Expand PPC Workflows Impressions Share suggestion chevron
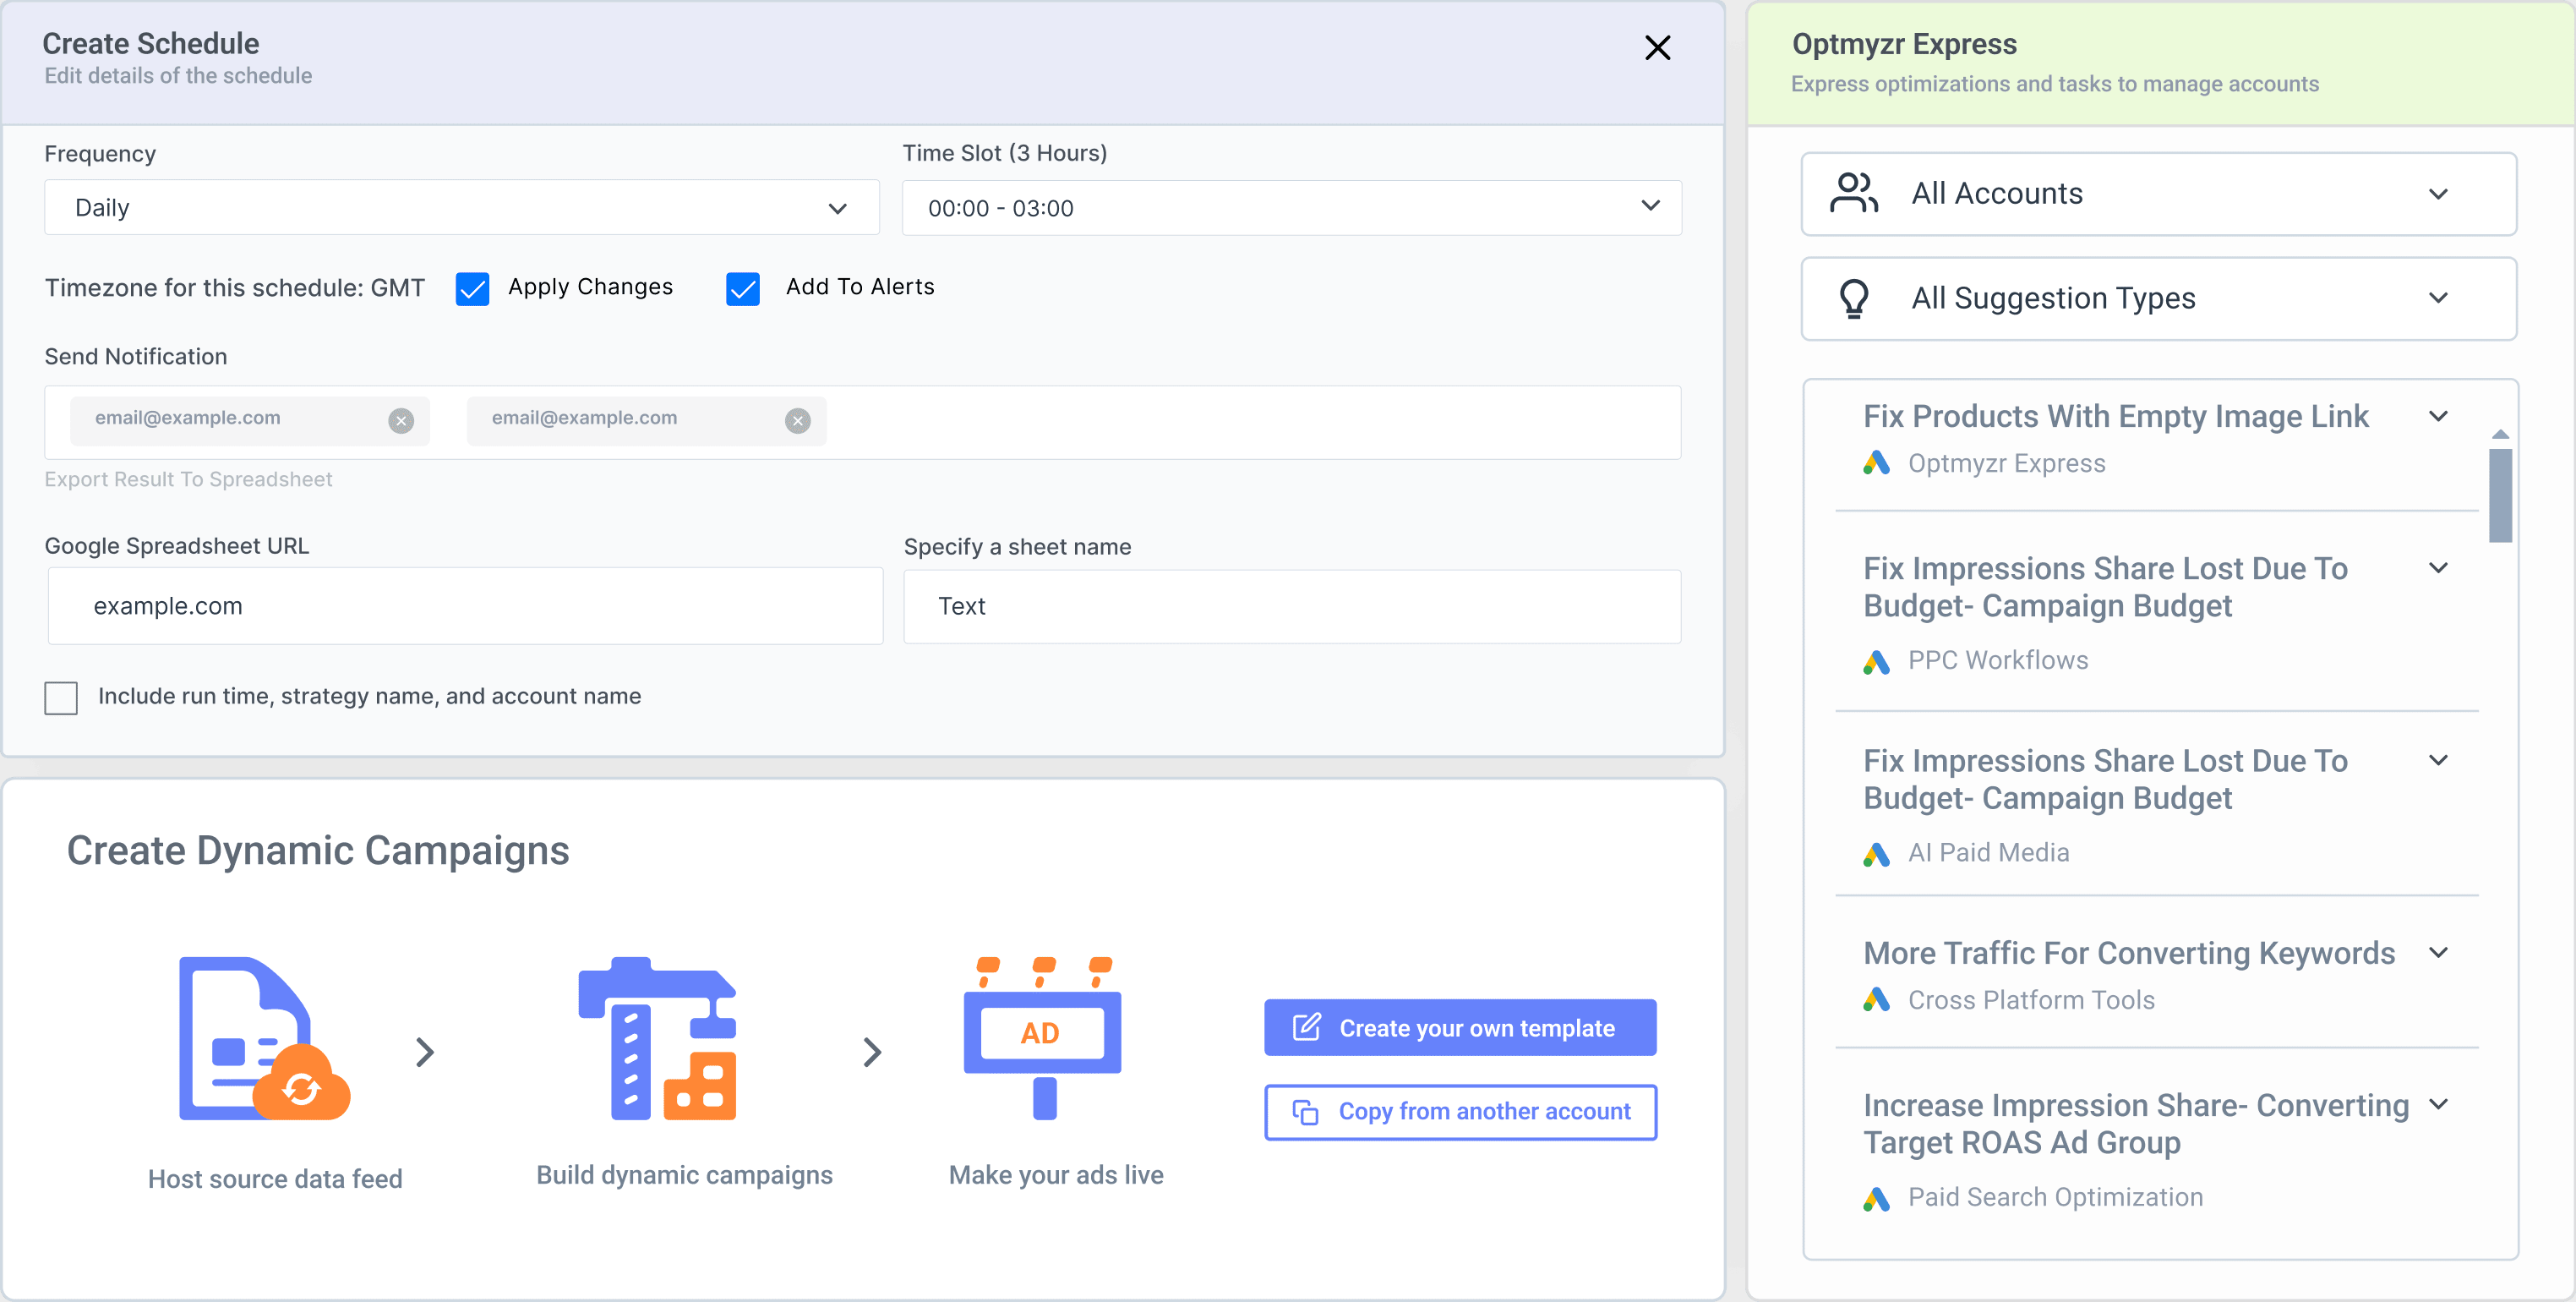2576x1302 pixels. pos(2438,568)
